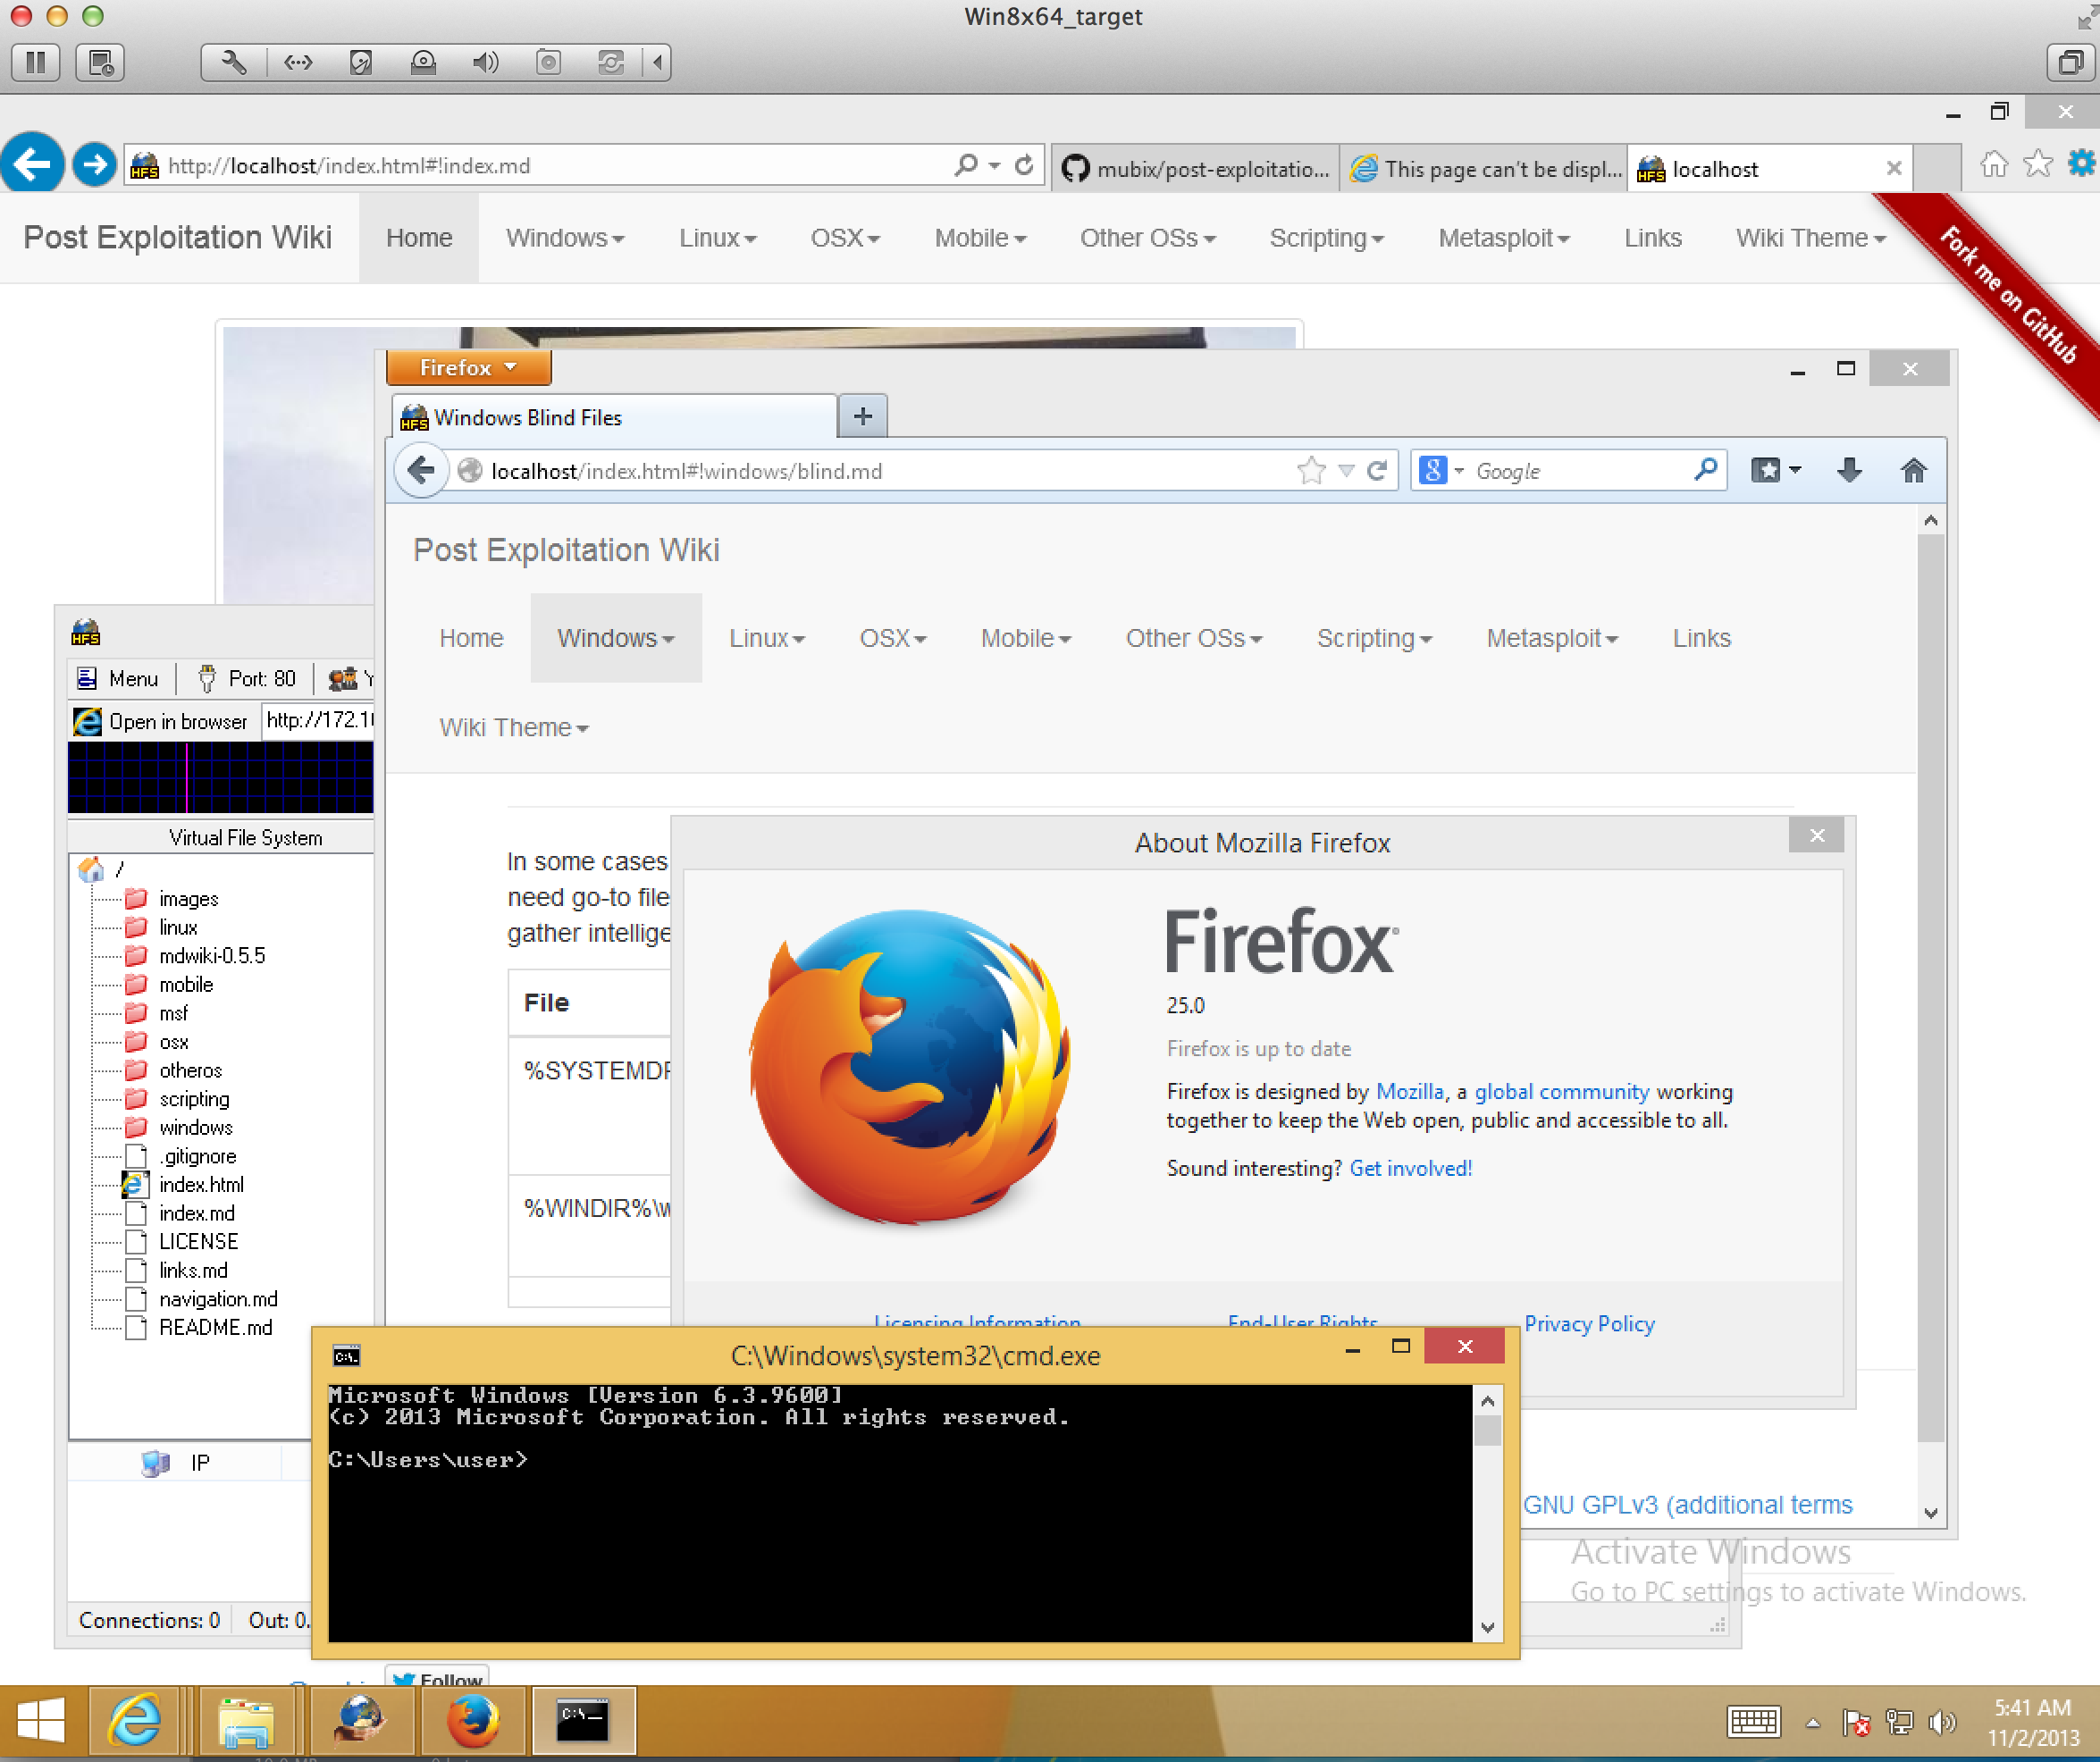Click the Mozilla link in About dialog
This screenshot has width=2100, height=1762.
(x=1410, y=1091)
